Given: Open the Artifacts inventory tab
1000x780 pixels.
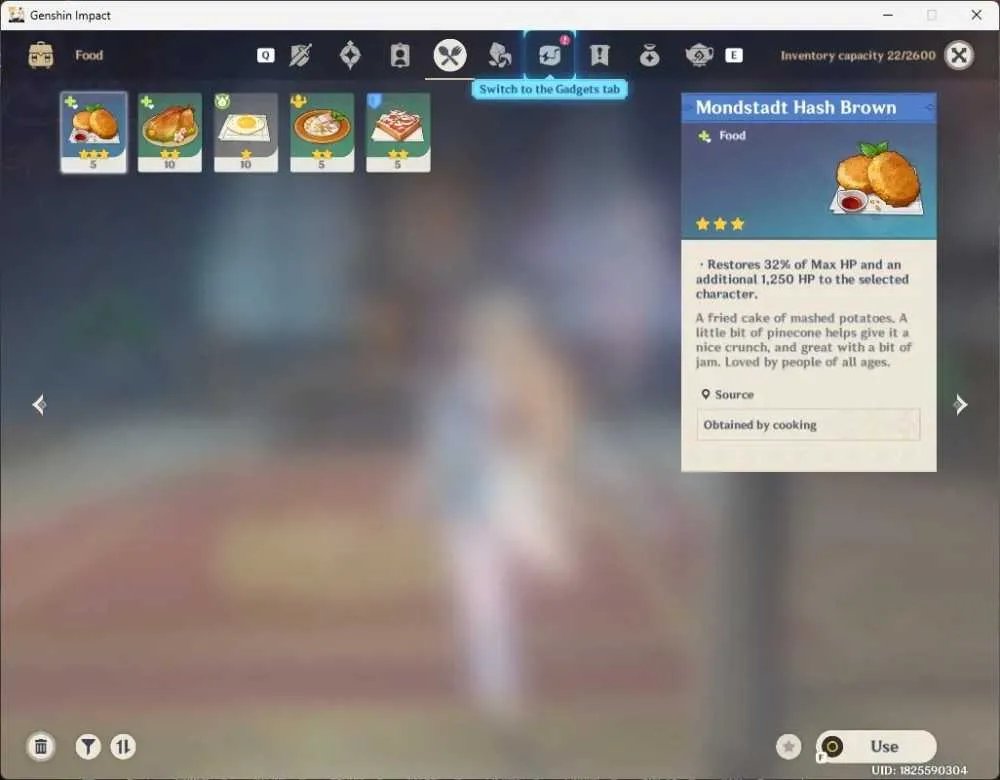Looking at the screenshot, I should click(350, 55).
